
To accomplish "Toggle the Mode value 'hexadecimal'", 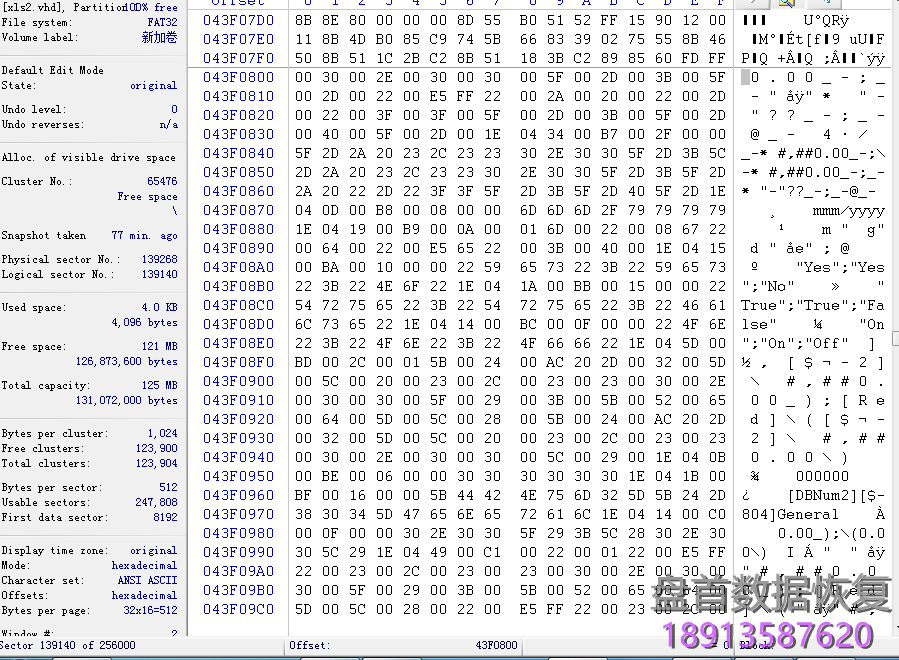I will click(144, 565).
